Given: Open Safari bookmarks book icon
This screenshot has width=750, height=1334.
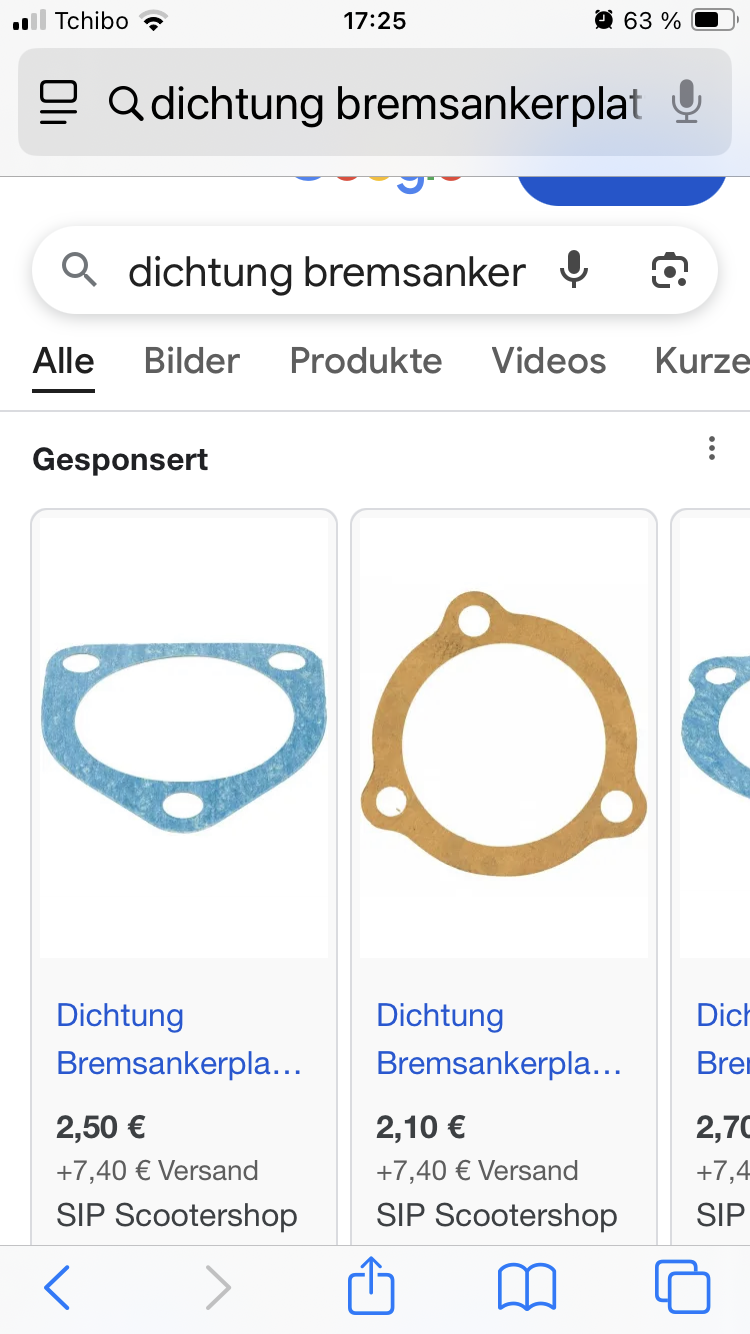Looking at the screenshot, I should pyautogui.click(x=527, y=1287).
